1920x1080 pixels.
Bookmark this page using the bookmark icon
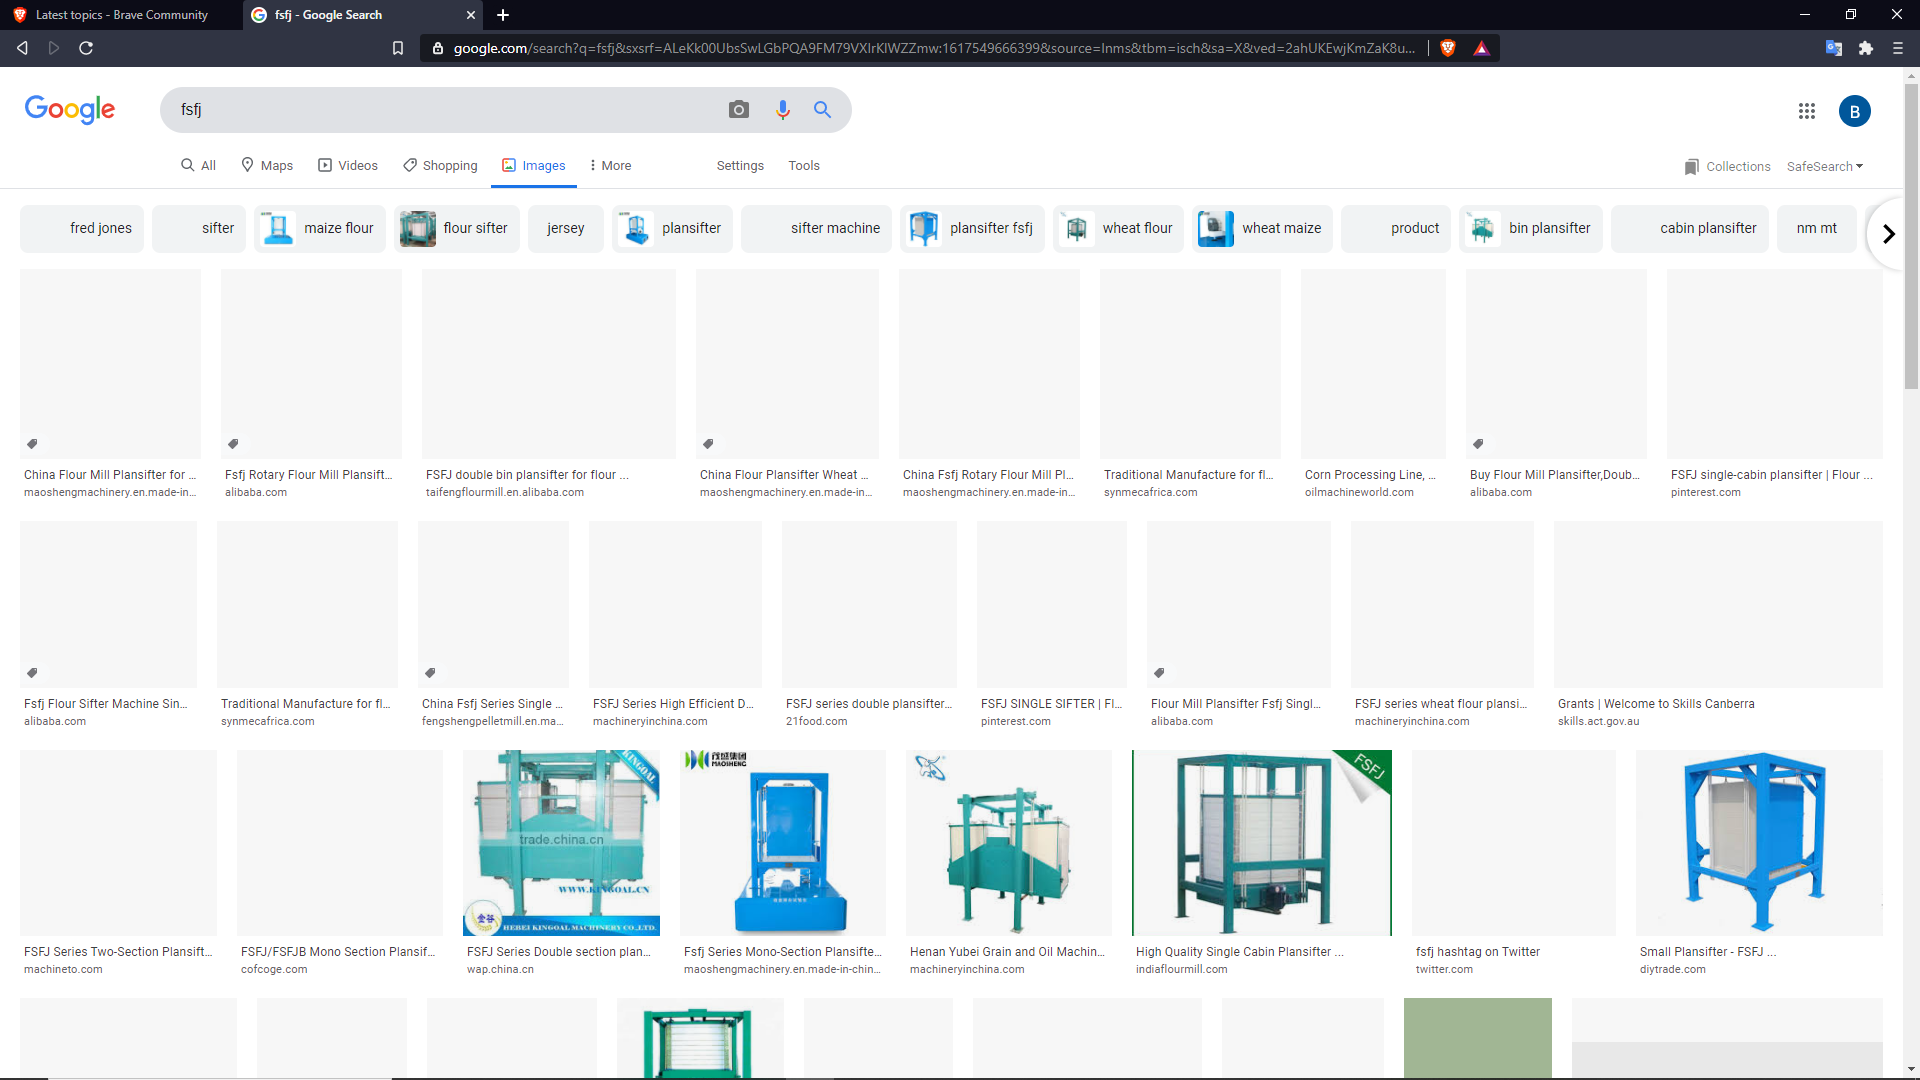click(397, 48)
